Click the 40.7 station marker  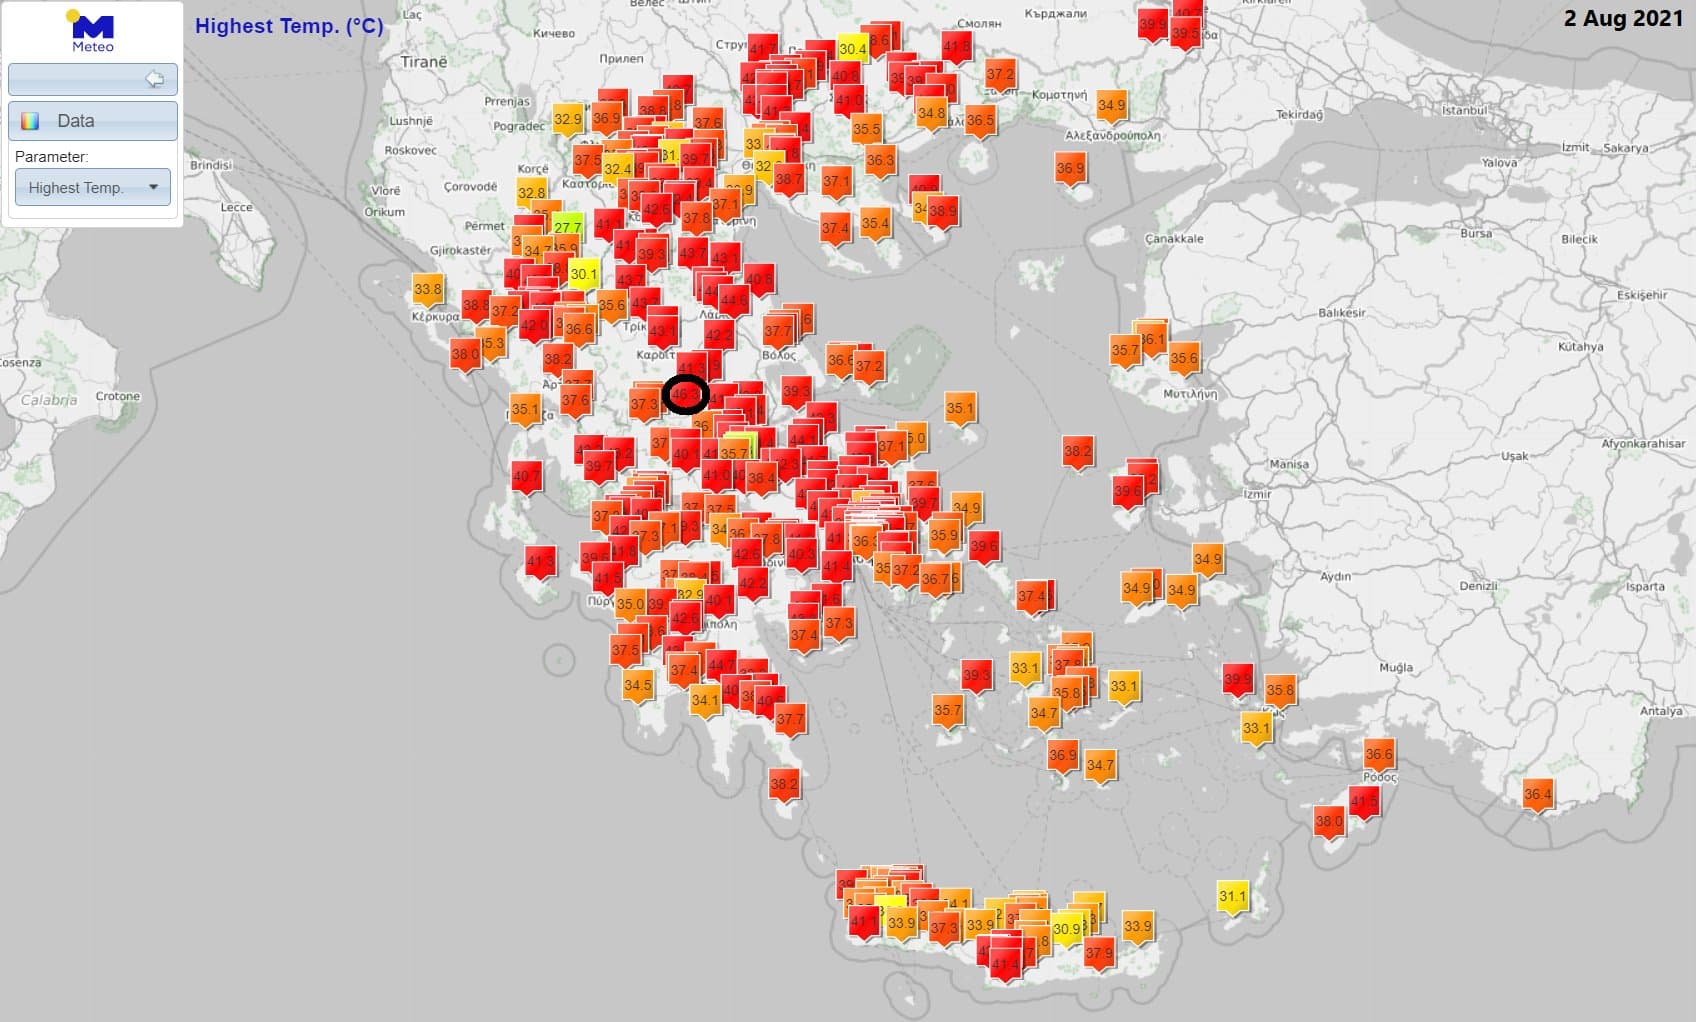(526, 477)
